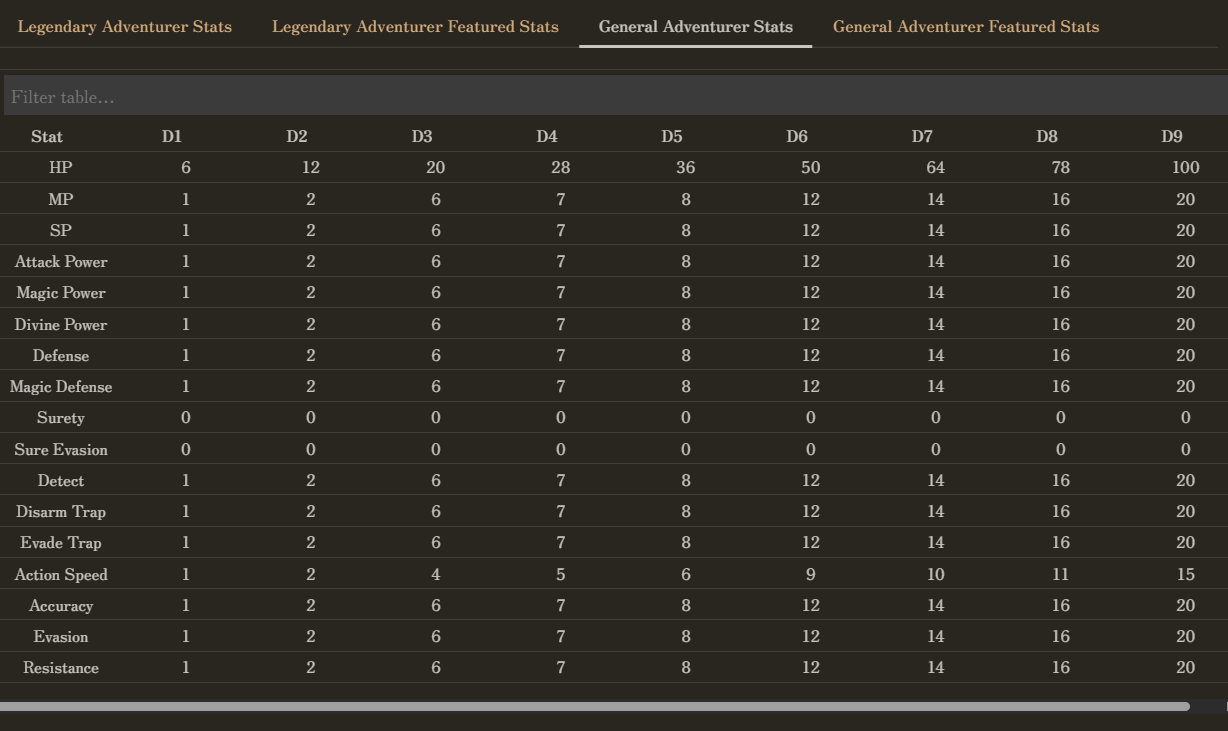Image resolution: width=1228 pixels, height=731 pixels.
Task: Click Sure Evasion value 0 in D1
Action: 186,450
